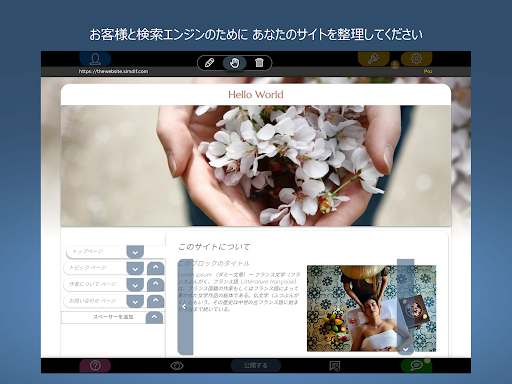
Task: Select the hands with blossoms header image
Action: point(256,166)
